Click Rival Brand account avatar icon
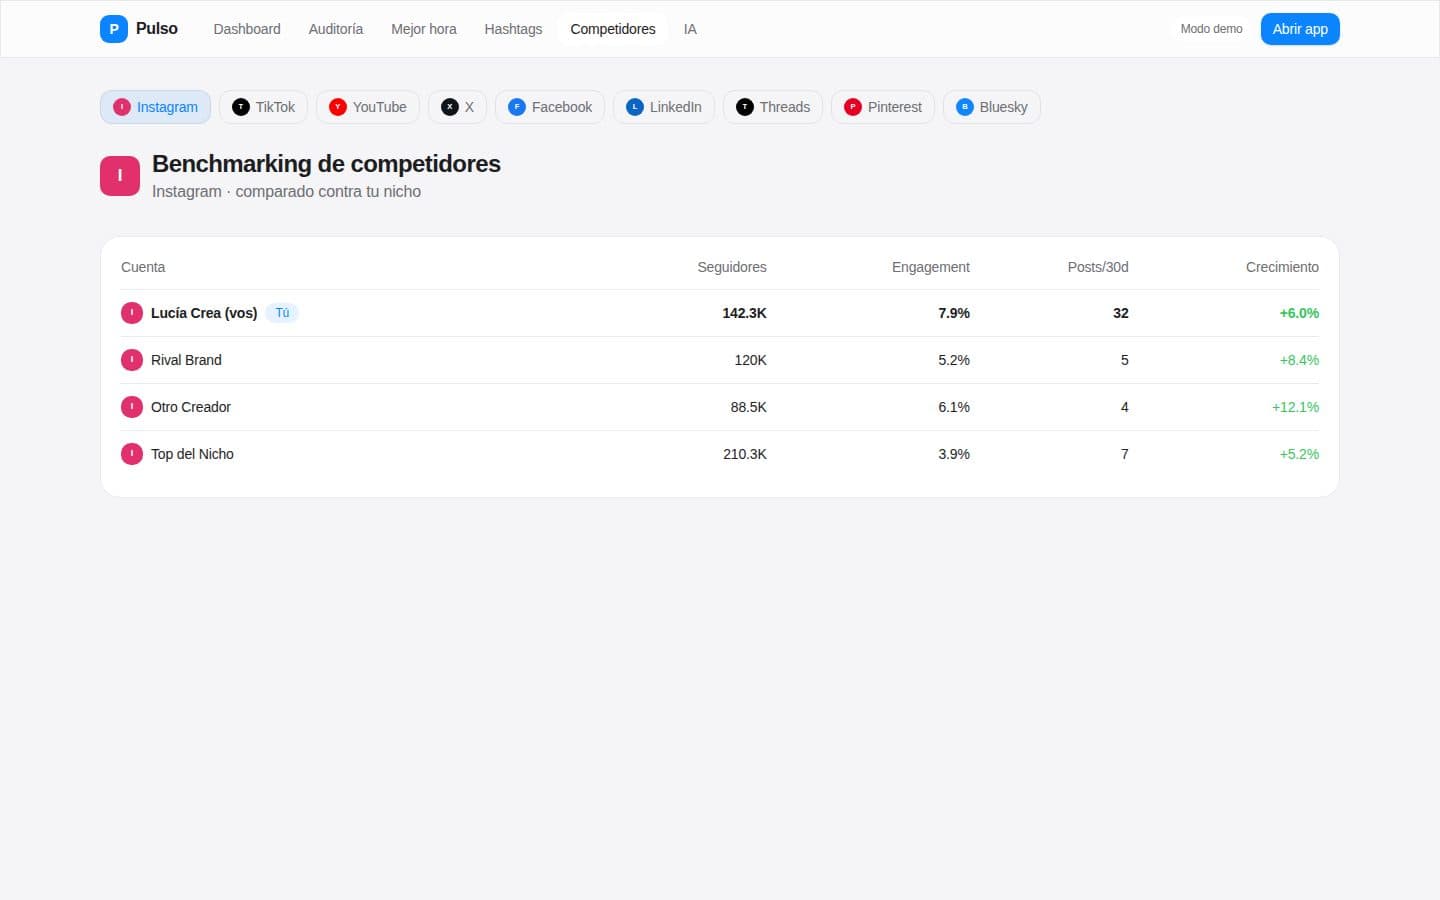 [x=132, y=360]
